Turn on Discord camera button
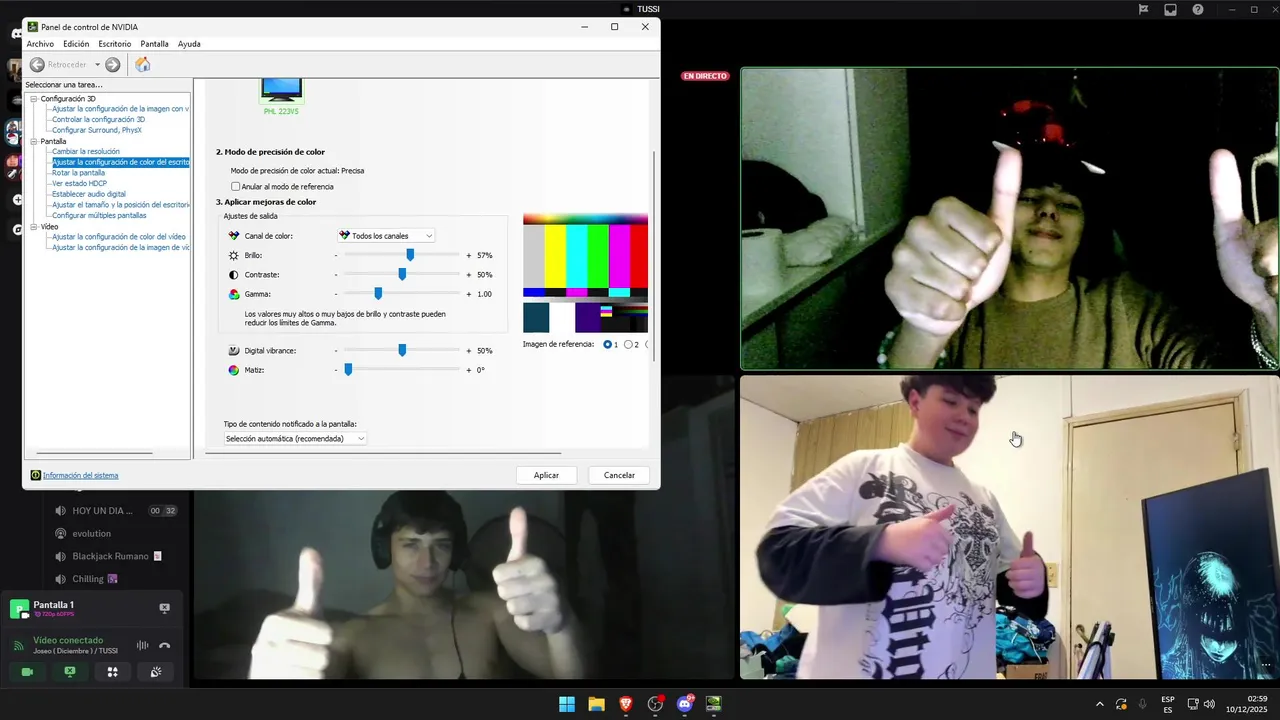 tap(27, 672)
